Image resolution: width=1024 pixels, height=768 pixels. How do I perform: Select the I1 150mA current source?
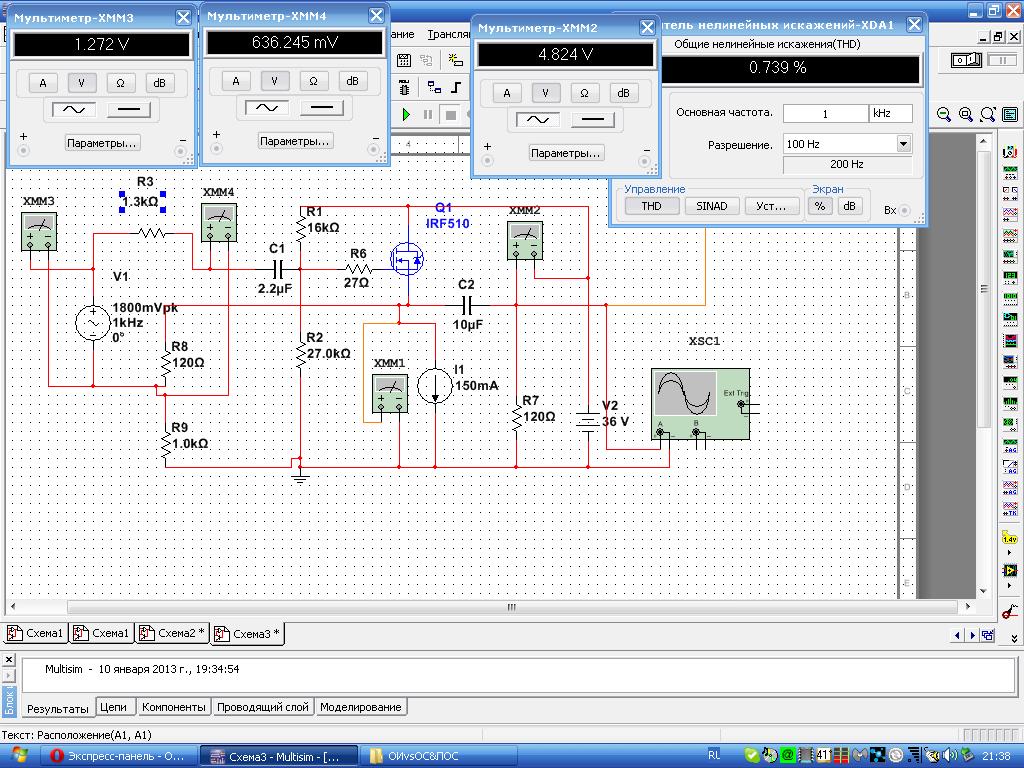coord(435,386)
